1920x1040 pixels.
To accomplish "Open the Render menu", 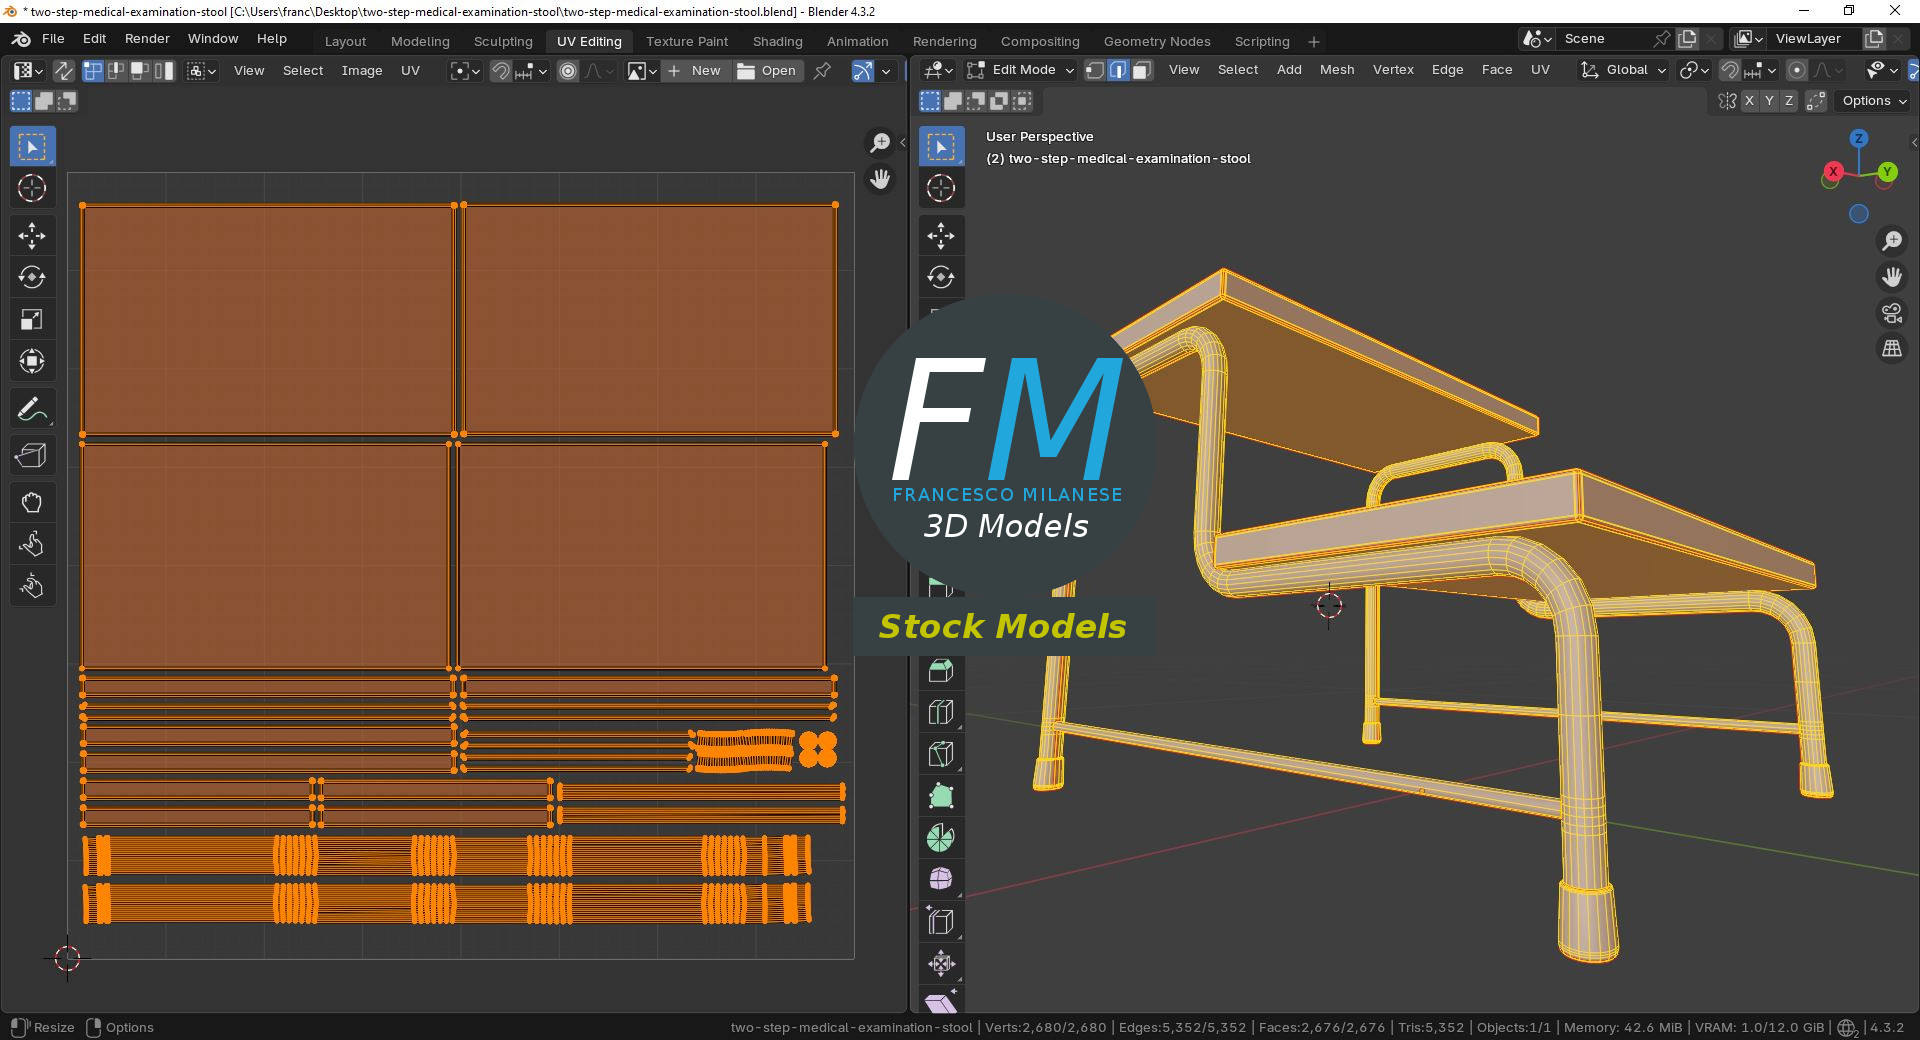I will (147, 39).
